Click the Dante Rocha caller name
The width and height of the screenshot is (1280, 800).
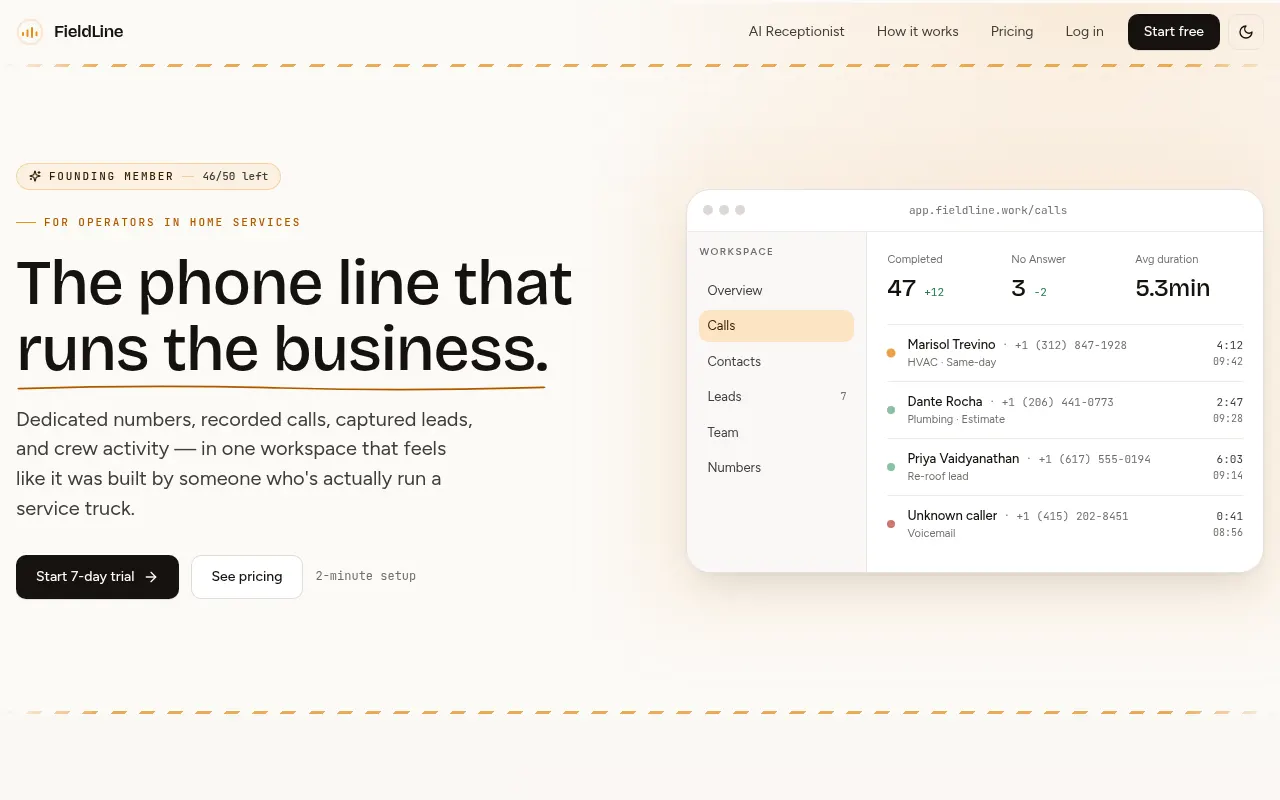pyautogui.click(x=945, y=402)
